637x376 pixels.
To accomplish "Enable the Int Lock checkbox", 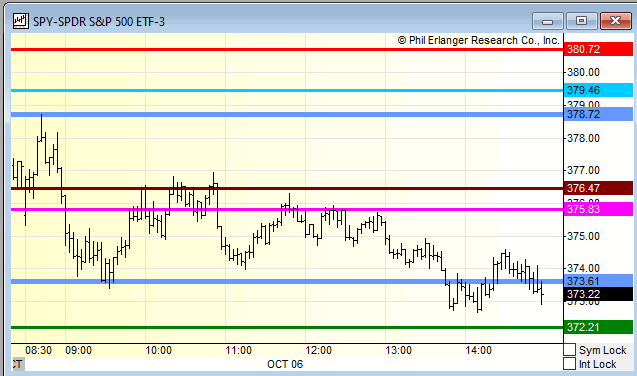I will coord(570,364).
